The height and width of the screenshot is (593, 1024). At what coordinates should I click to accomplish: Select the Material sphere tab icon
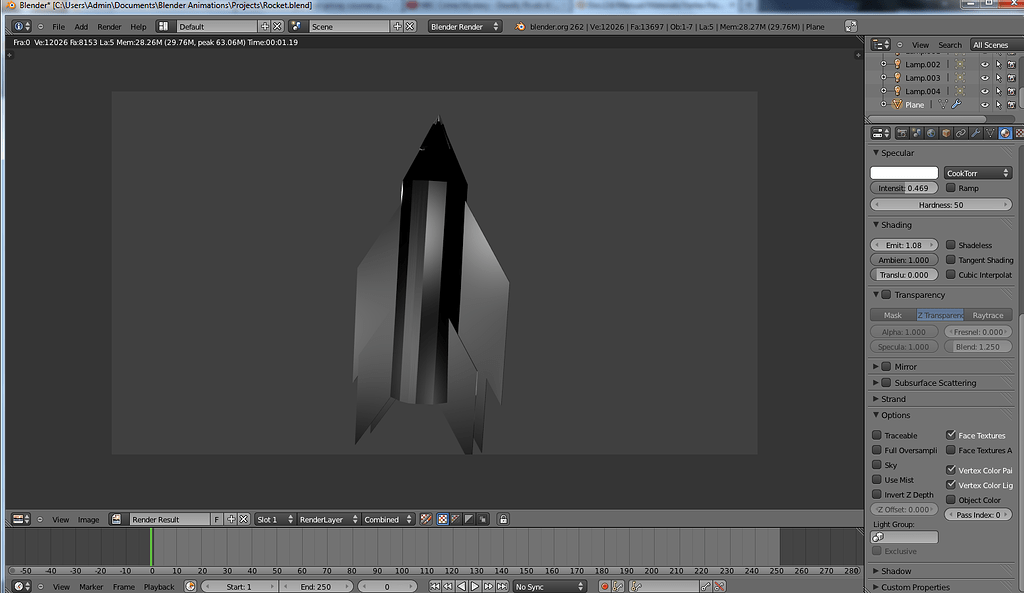[x=1005, y=133]
